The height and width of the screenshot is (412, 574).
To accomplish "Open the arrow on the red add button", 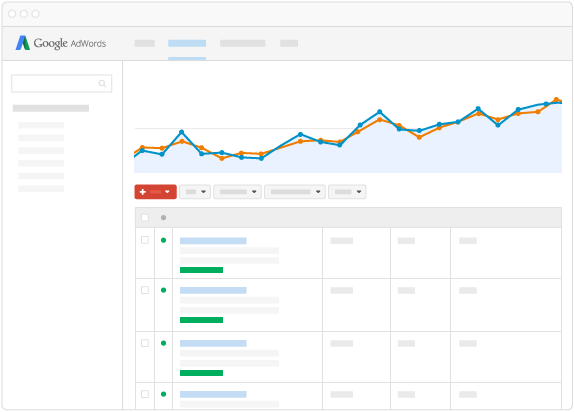I will coord(167,192).
